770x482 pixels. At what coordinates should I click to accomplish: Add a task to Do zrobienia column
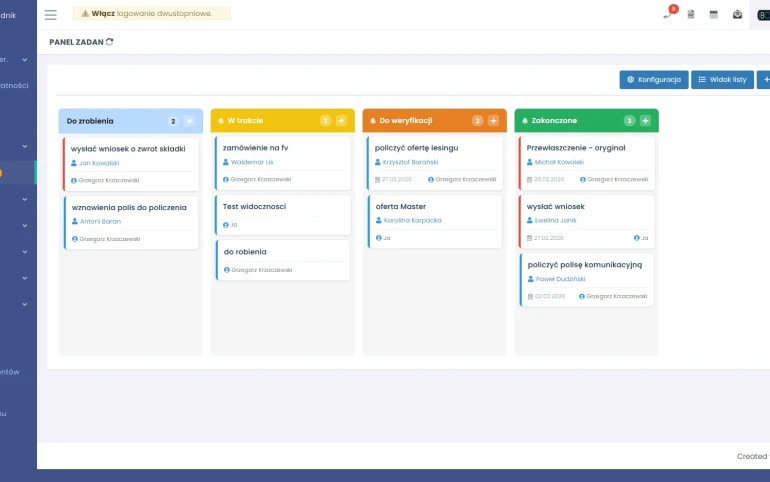click(189, 121)
